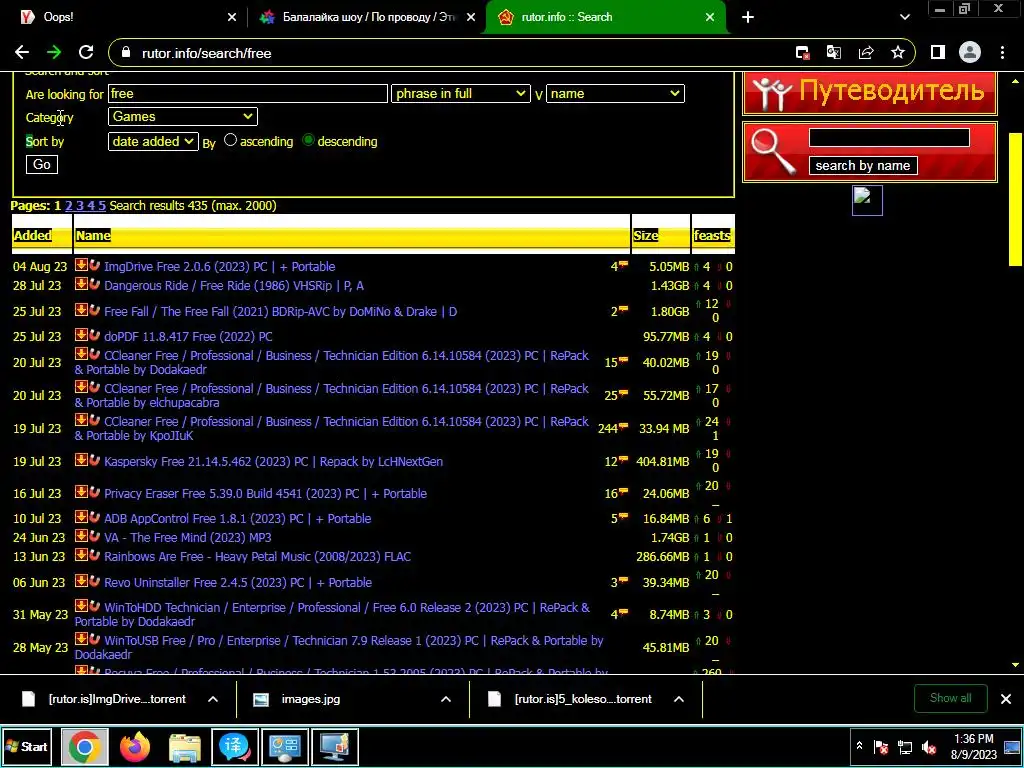Click the yellow page scrollbar thumb
The width and height of the screenshot is (1024, 768).
pyautogui.click(x=1016, y=199)
